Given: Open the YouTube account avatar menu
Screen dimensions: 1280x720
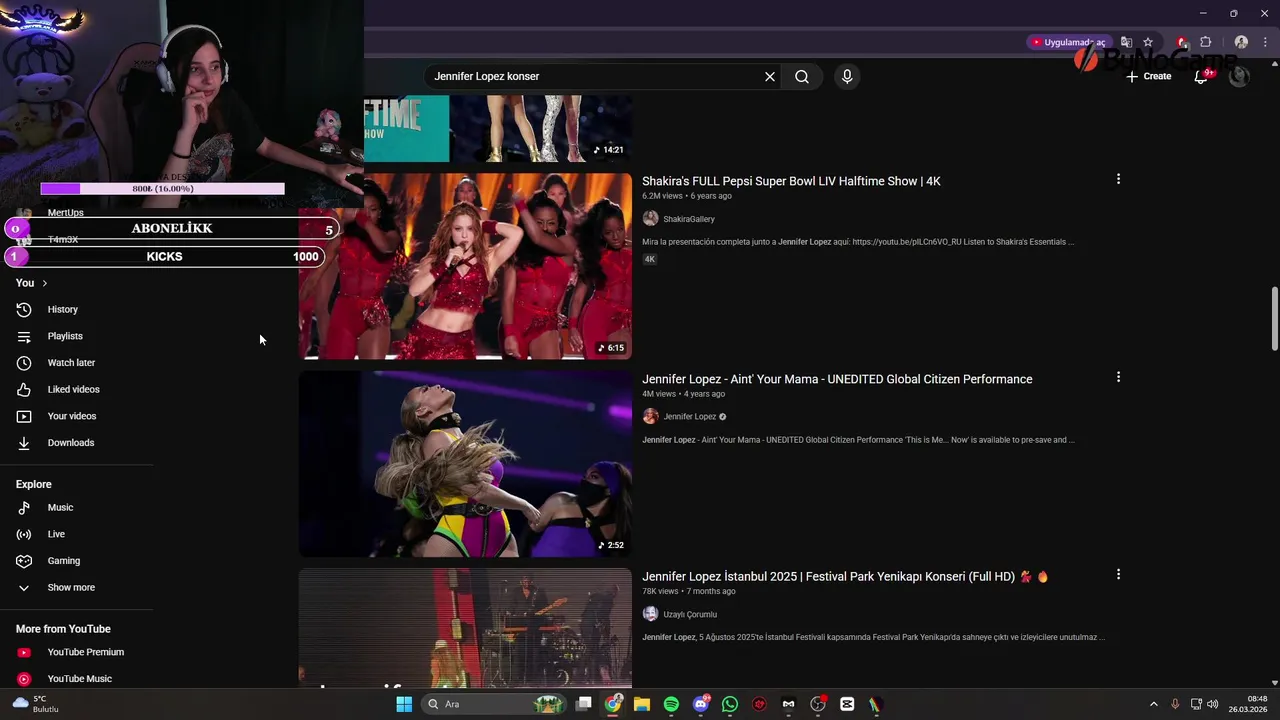Looking at the screenshot, I should (1239, 76).
